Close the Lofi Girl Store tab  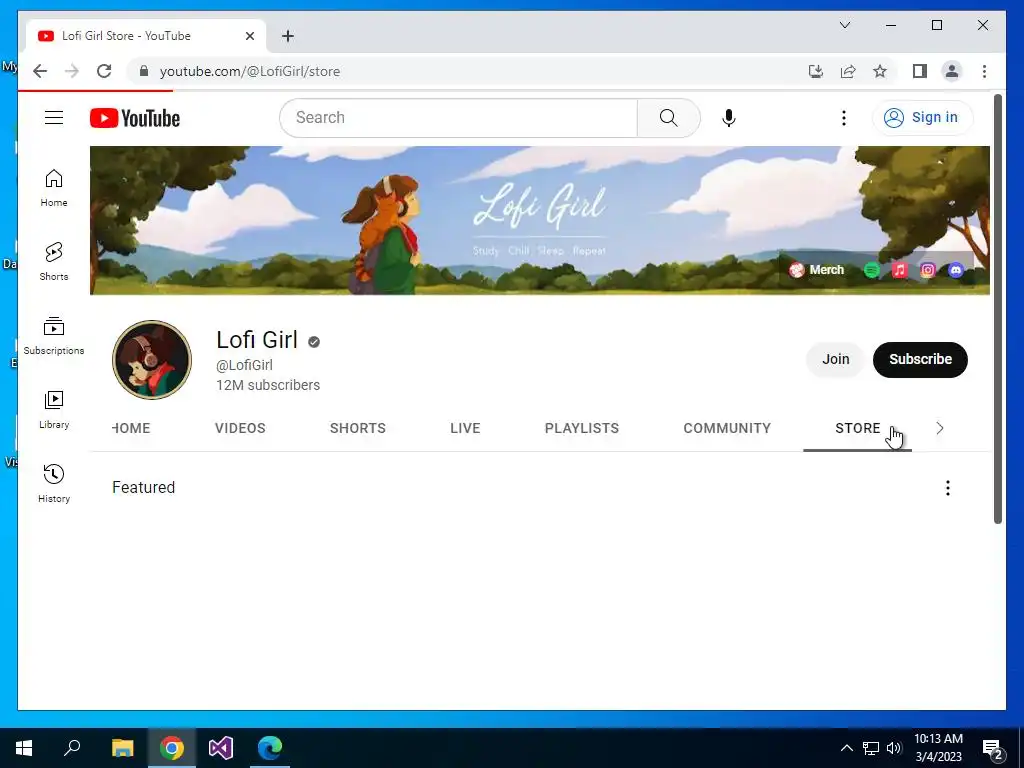pos(249,36)
